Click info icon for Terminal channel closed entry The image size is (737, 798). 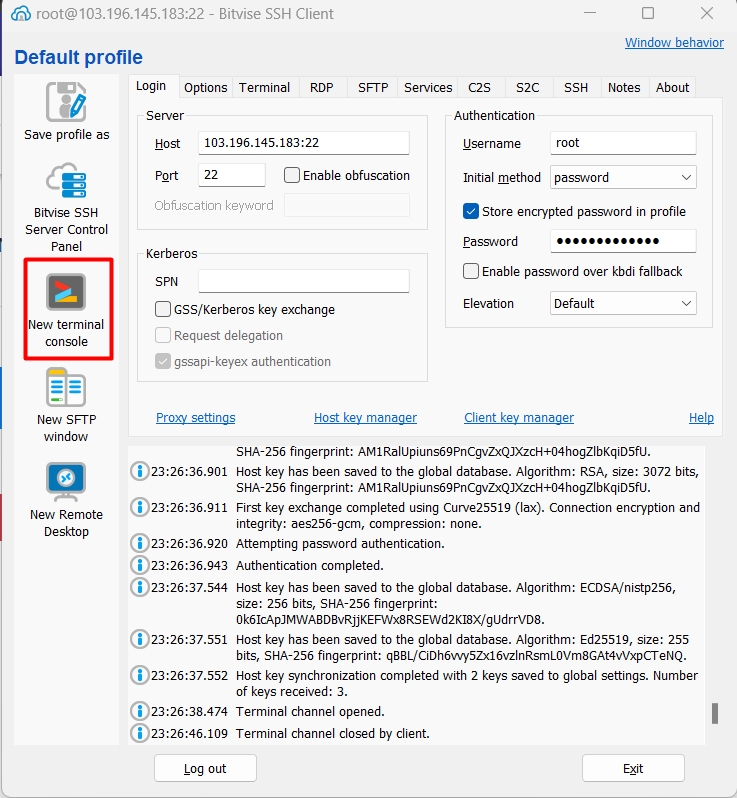click(x=139, y=733)
